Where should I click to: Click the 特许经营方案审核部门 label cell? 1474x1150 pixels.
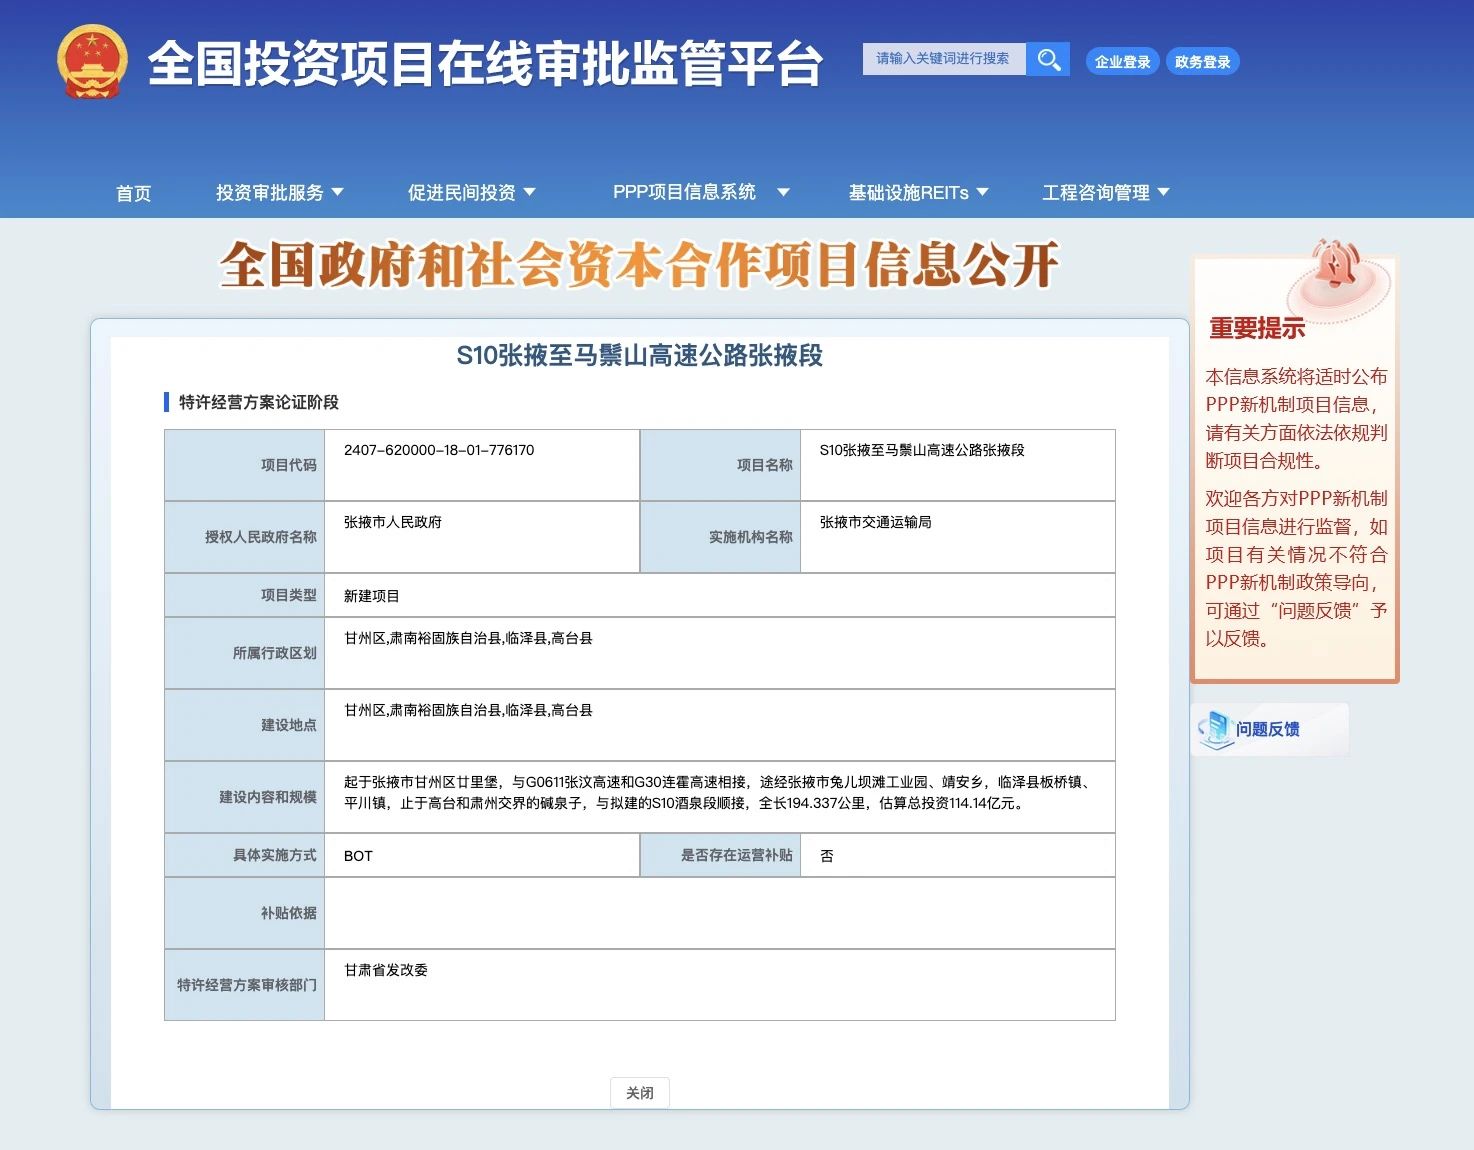point(245,985)
